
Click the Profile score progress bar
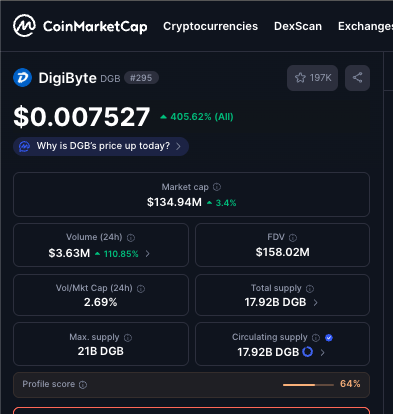(308, 385)
